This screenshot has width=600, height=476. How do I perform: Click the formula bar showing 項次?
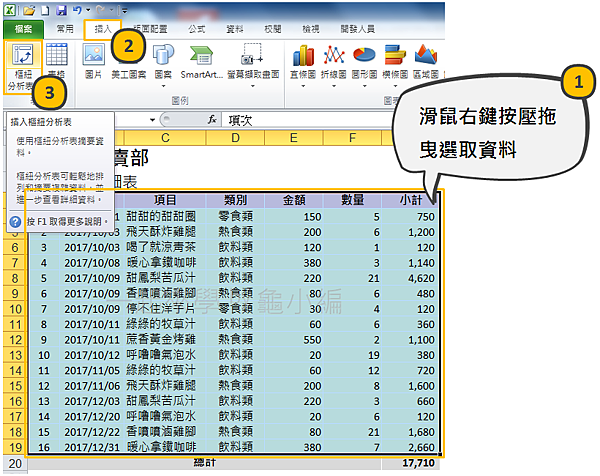(x=400, y=118)
